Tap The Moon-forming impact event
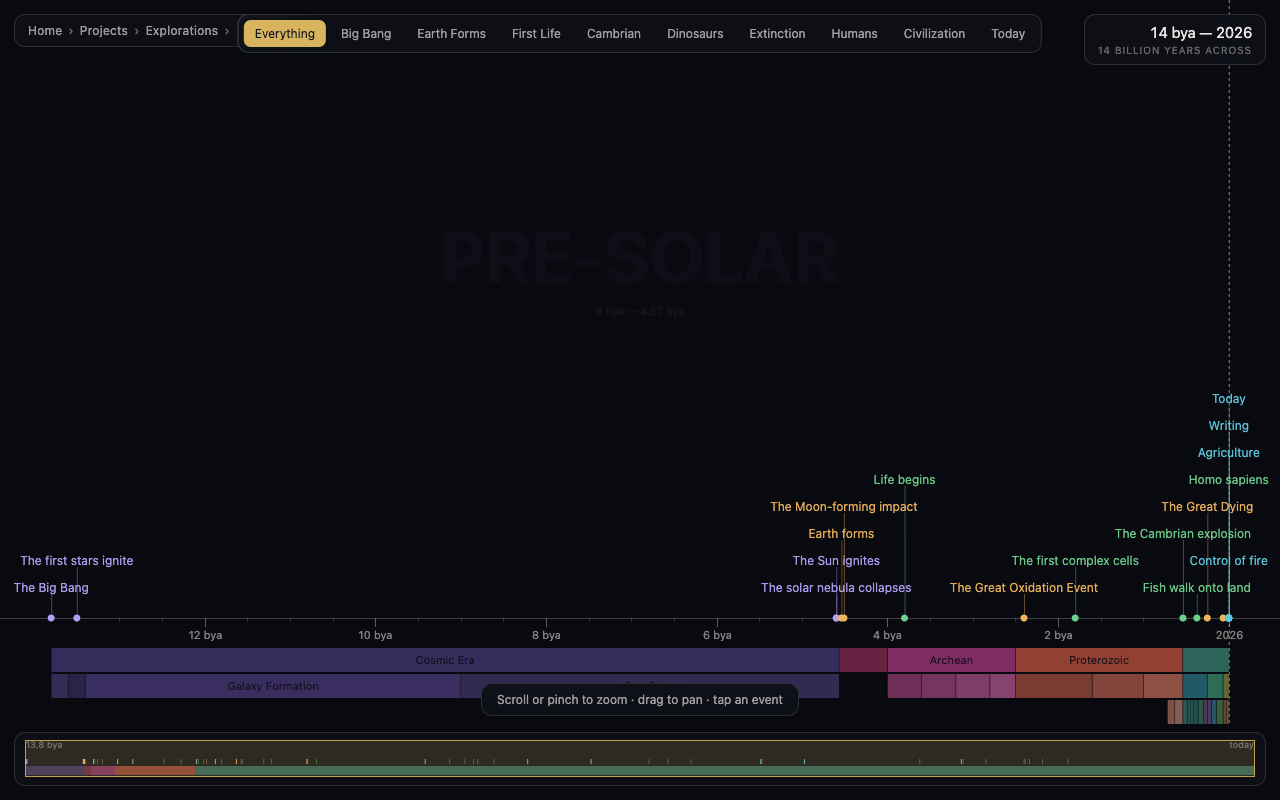Screen dimensions: 1280x800 pos(844,507)
